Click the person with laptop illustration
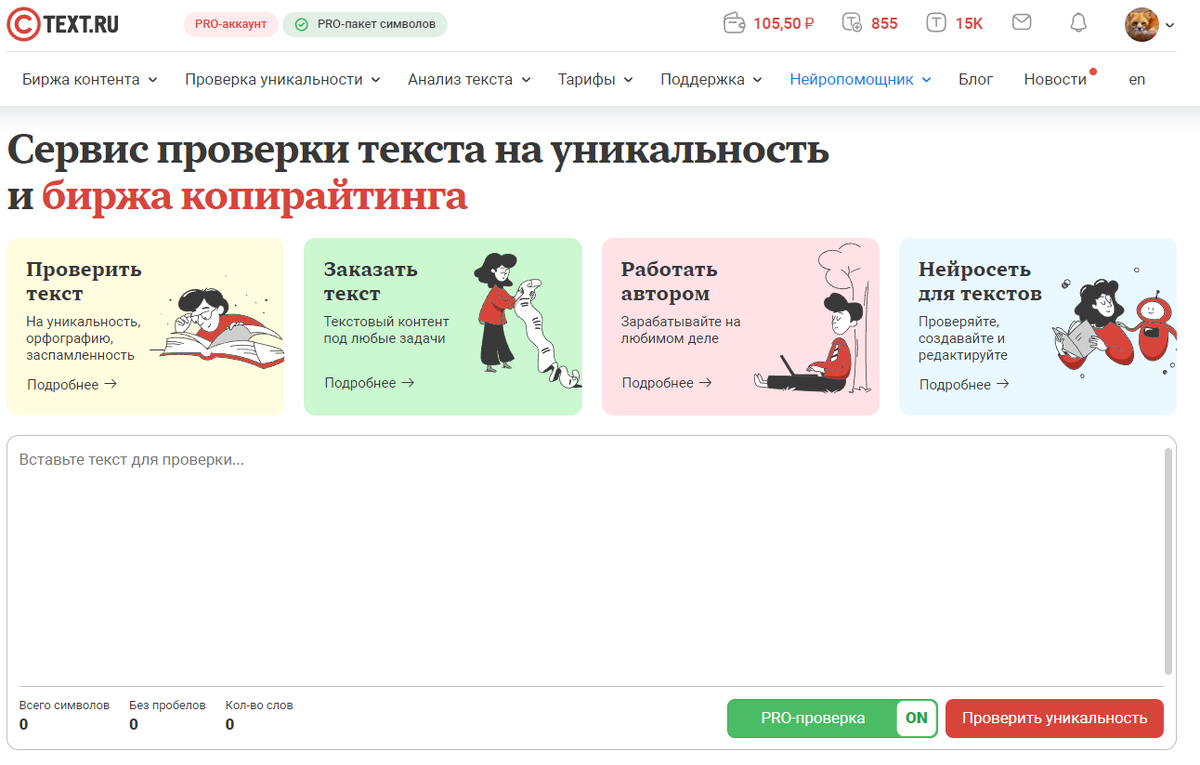The height and width of the screenshot is (765, 1200). coord(810,320)
